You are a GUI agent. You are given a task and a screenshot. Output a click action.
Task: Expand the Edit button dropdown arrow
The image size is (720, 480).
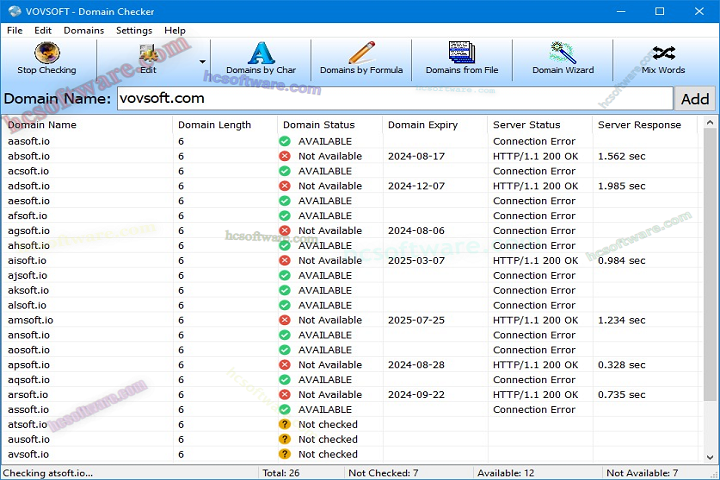tap(202, 61)
